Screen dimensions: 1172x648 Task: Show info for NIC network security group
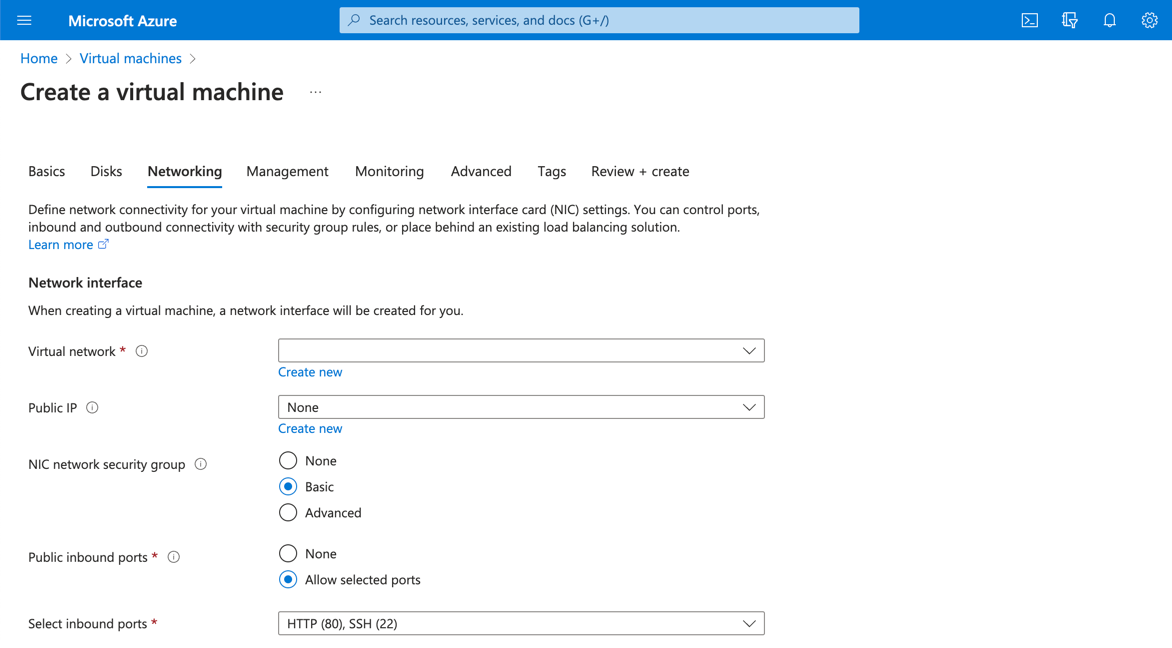pyautogui.click(x=200, y=464)
